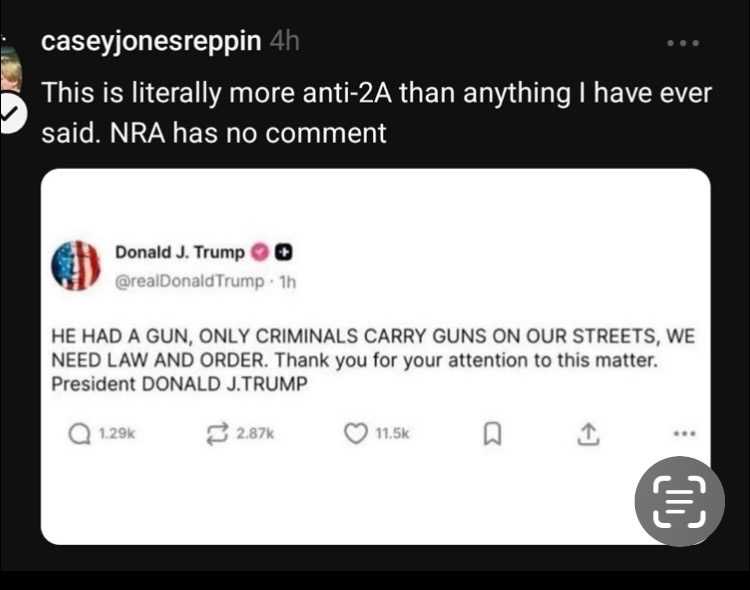Open the @realDonaldTrump handle link

[190, 282]
